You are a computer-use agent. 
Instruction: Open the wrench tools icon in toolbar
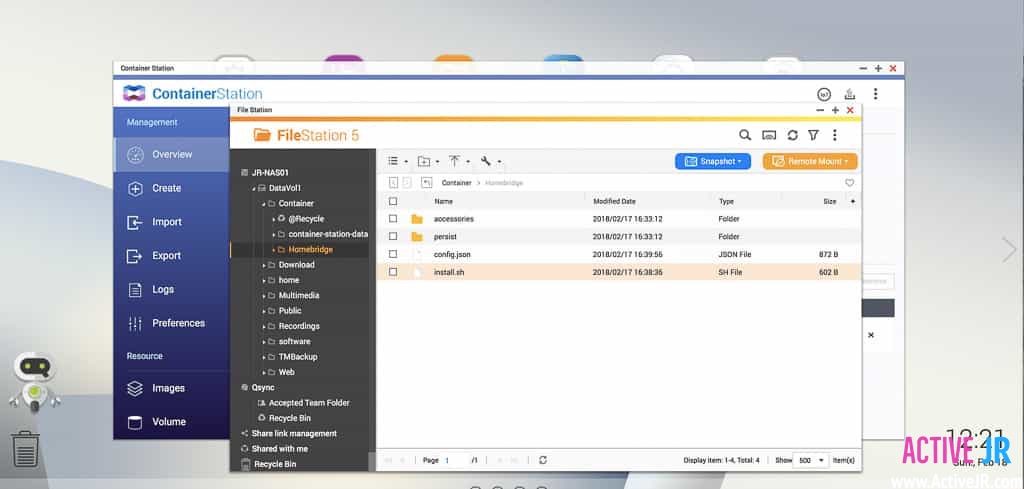pos(486,161)
